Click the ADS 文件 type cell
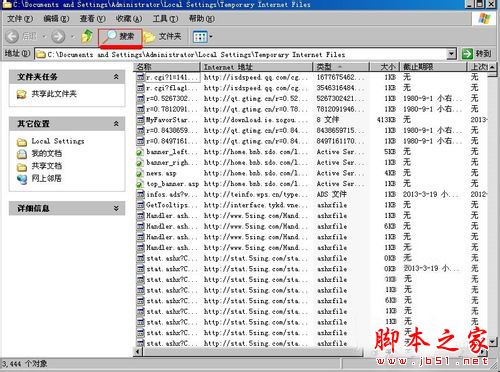The width and height of the screenshot is (500, 372). (x=331, y=194)
